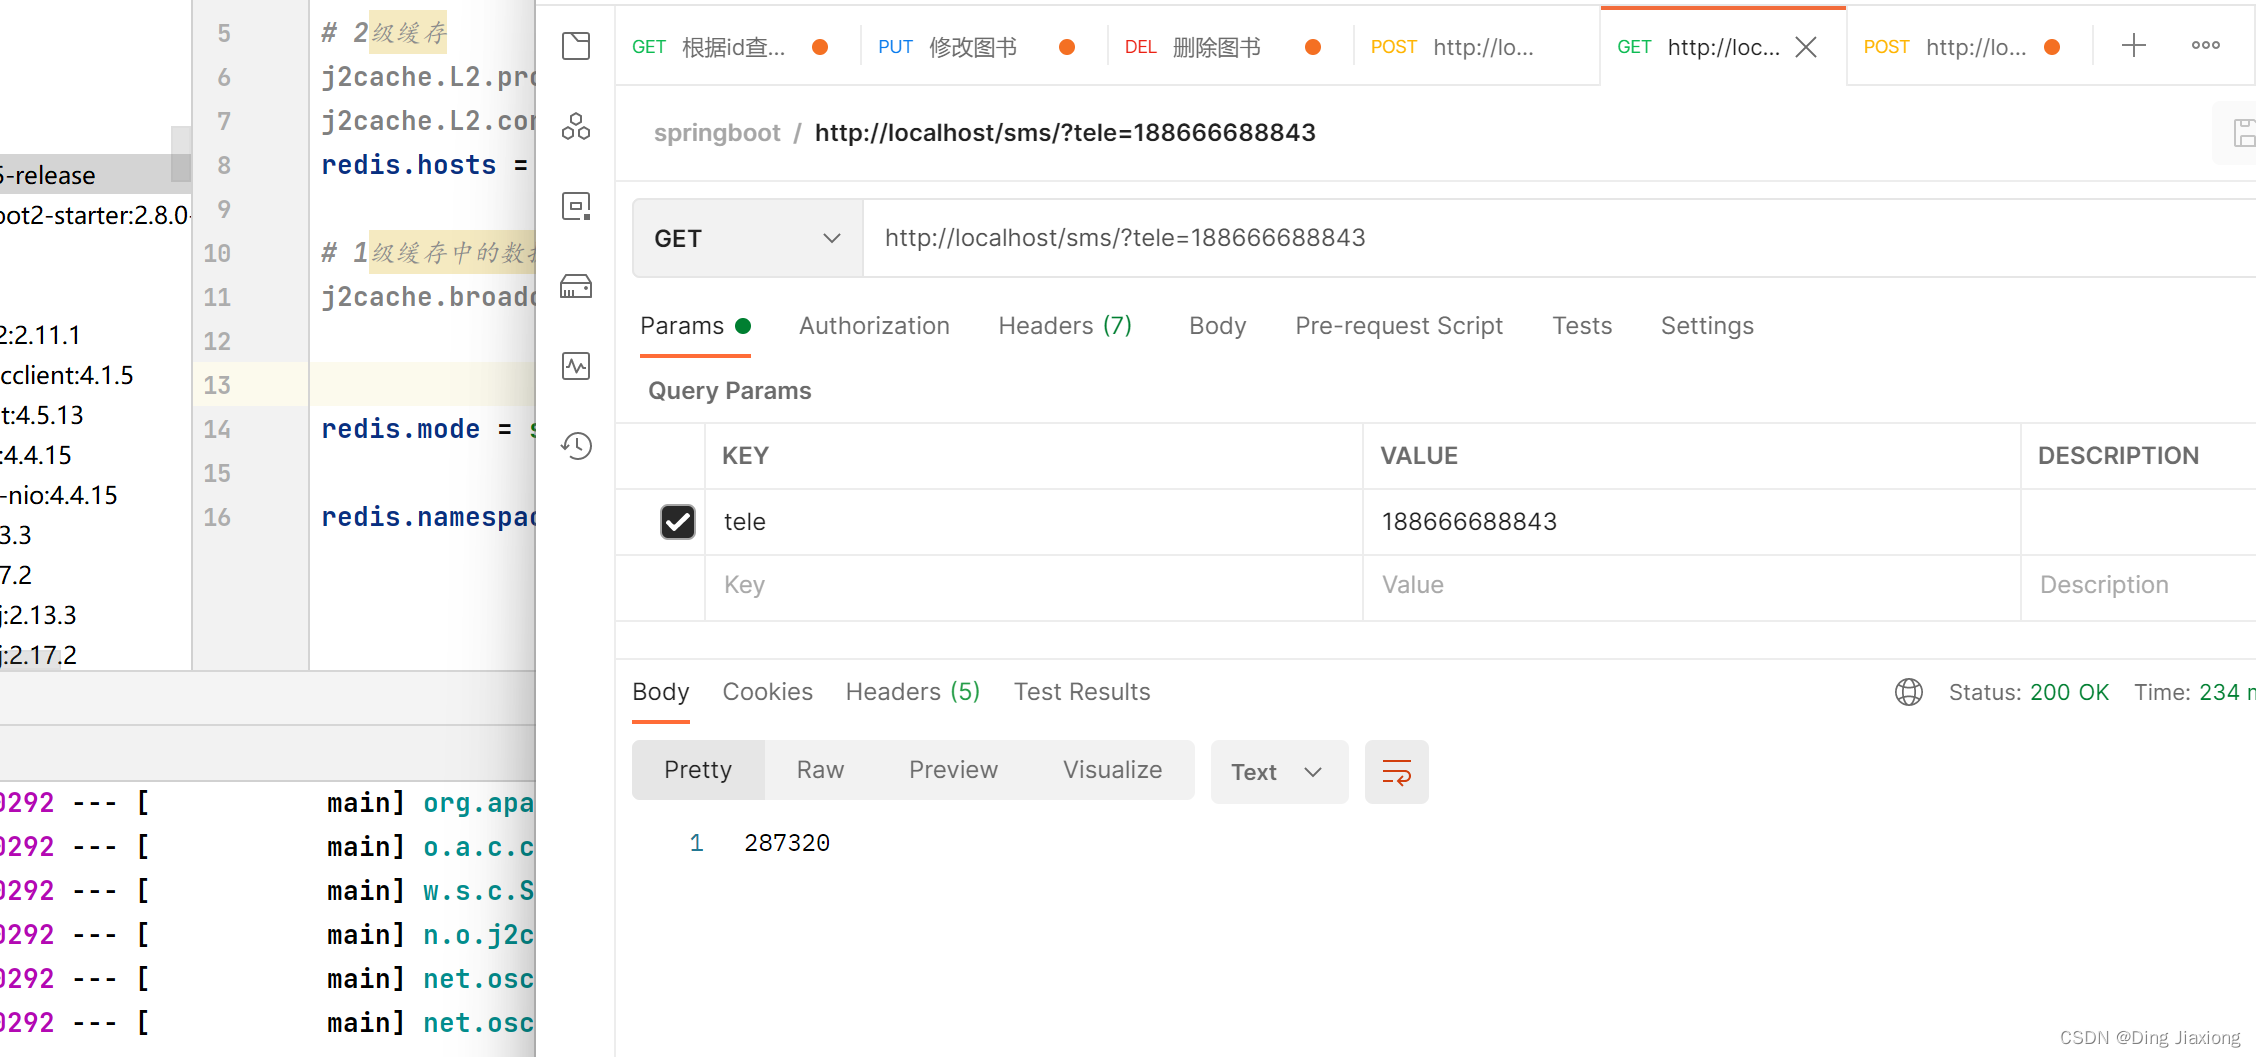Open the Text response format dropdown
Image resolution: width=2256 pixels, height=1057 pixels.
point(1279,772)
